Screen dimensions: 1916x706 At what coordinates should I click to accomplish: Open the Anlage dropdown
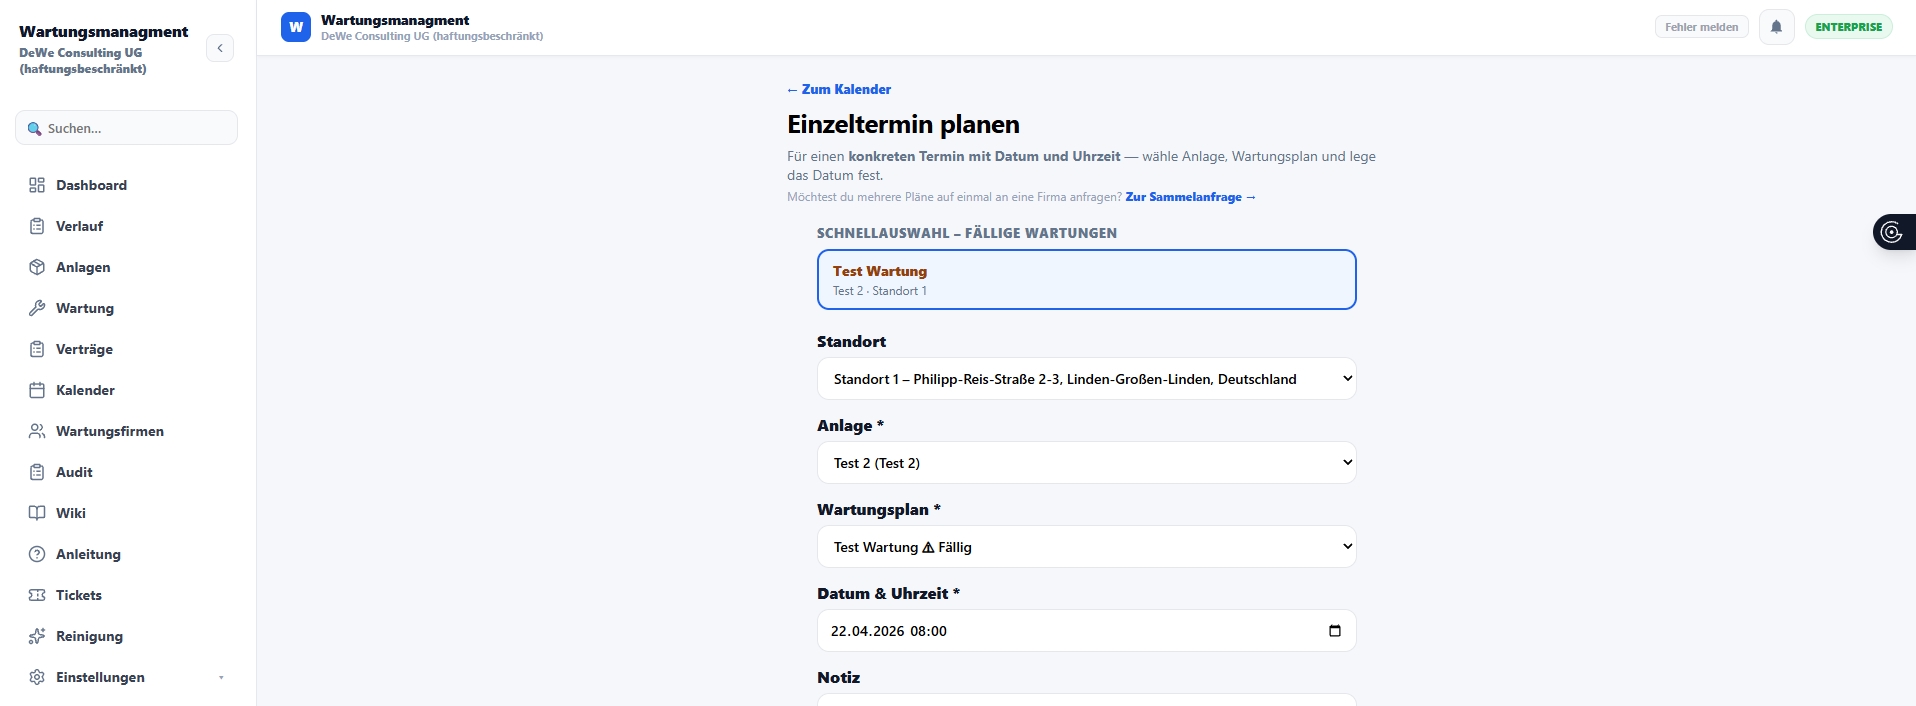[x=1086, y=463]
